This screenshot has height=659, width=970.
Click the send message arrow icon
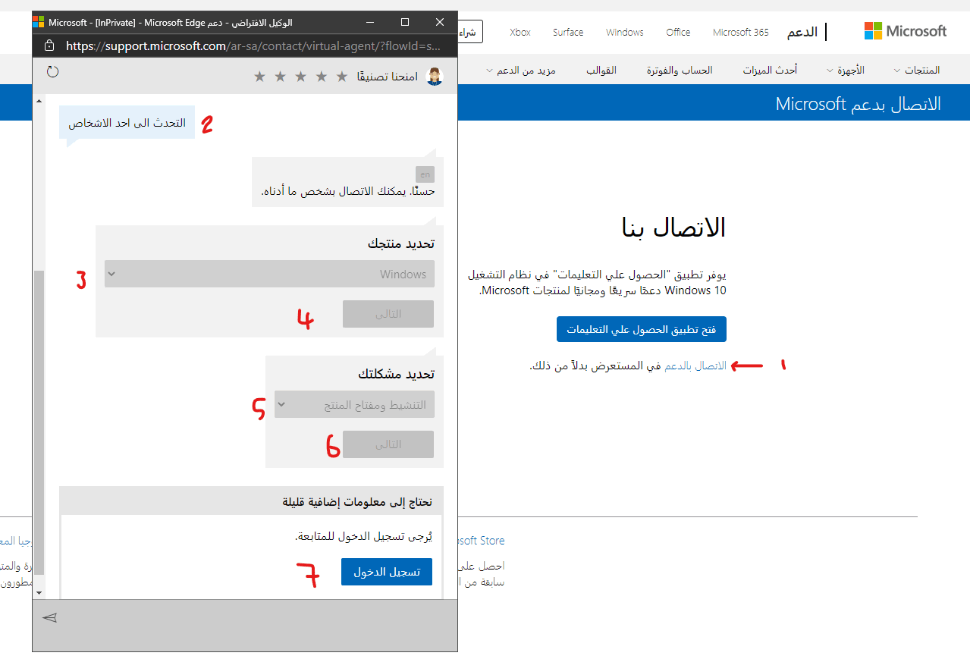(49, 618)
